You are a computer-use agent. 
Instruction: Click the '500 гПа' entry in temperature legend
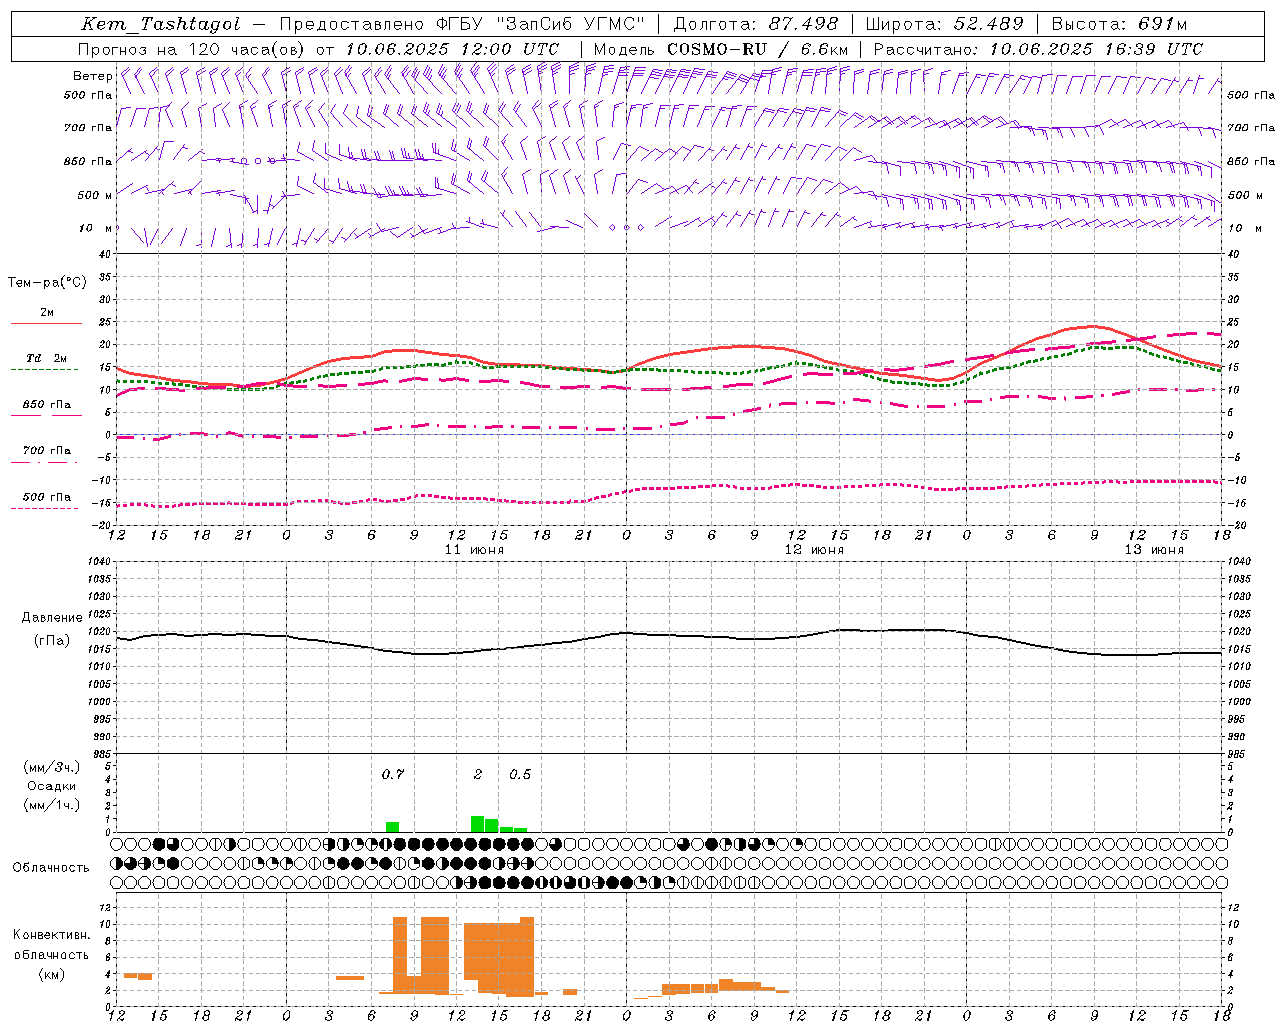(47, 497)
